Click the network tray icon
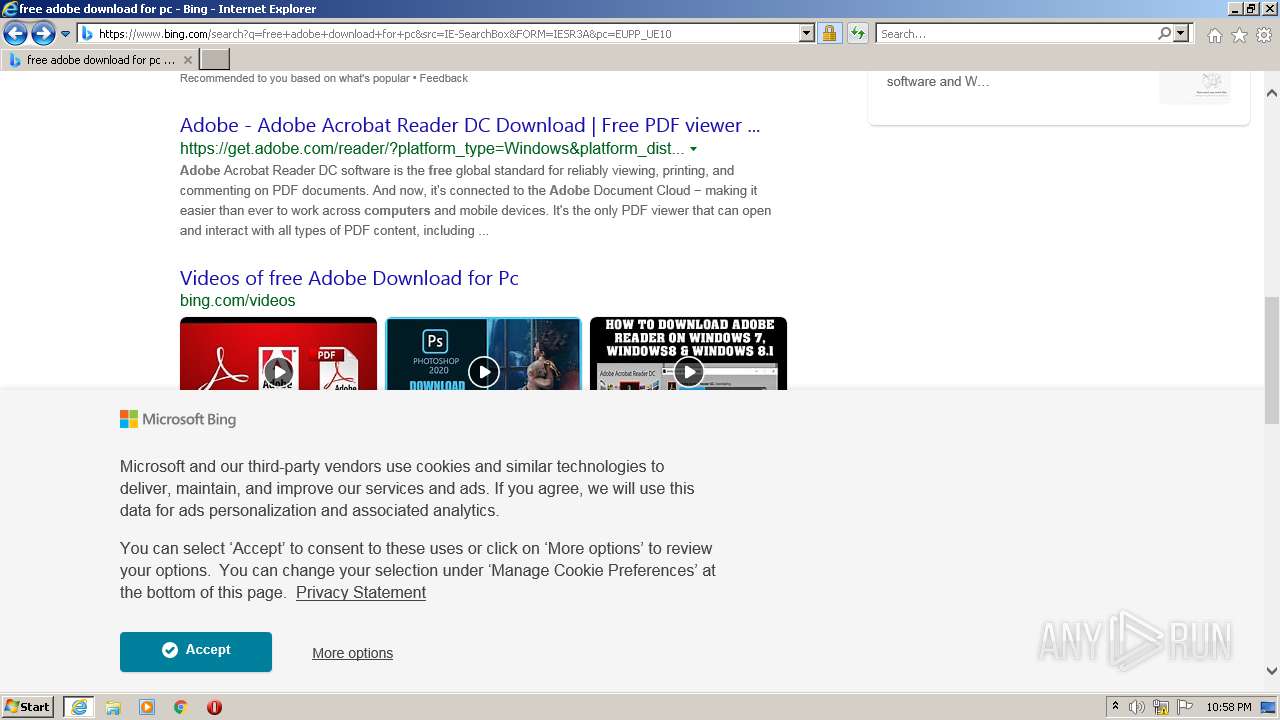 point(1161,707)
